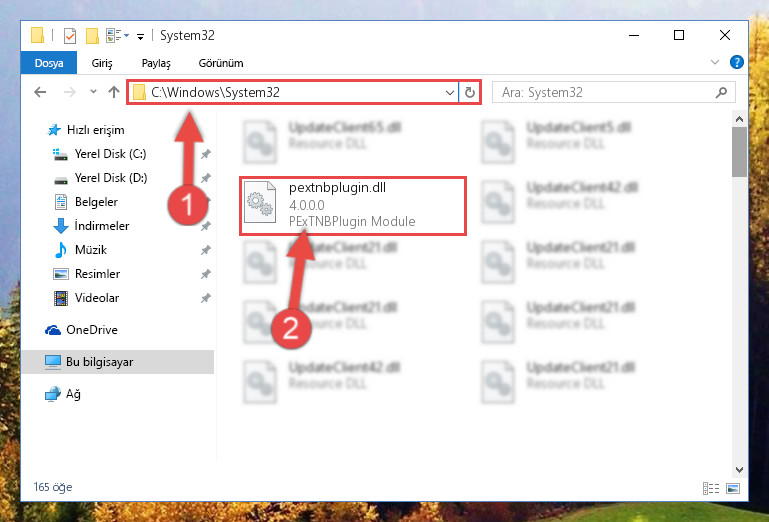
Task: Expand the ribbon with the chevron
Action: point(715,62)
